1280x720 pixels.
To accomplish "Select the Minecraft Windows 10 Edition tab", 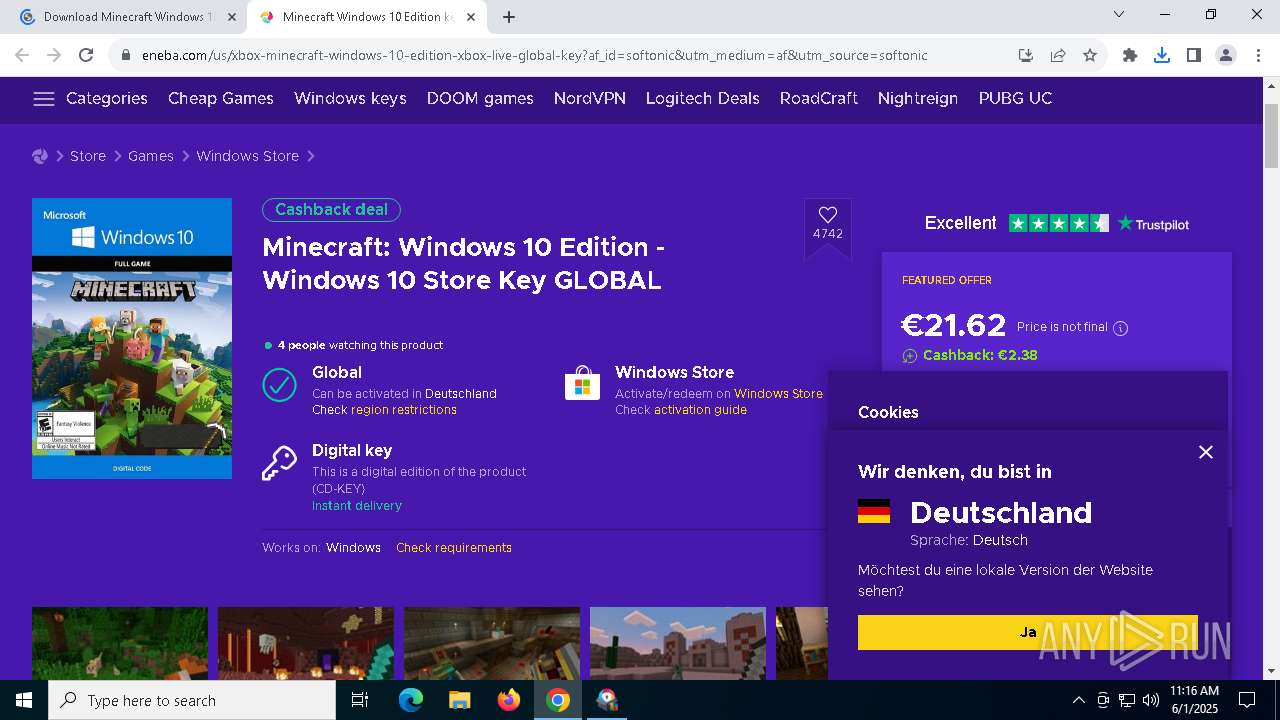I will (x=366, y=17).
